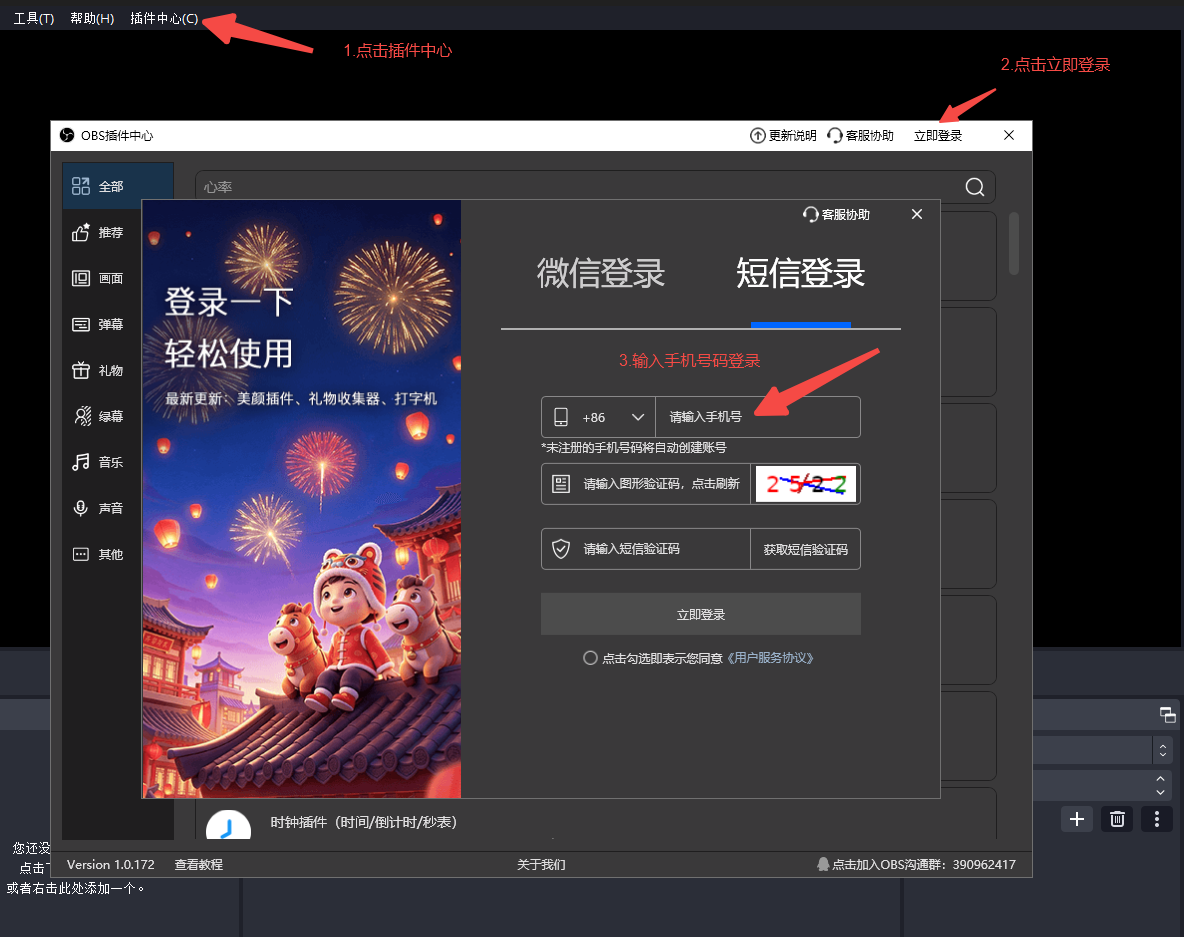Open the 《用户服务协议》 link
The height and width of the screenshot is (937, 1184).
[x=769, y=658]
